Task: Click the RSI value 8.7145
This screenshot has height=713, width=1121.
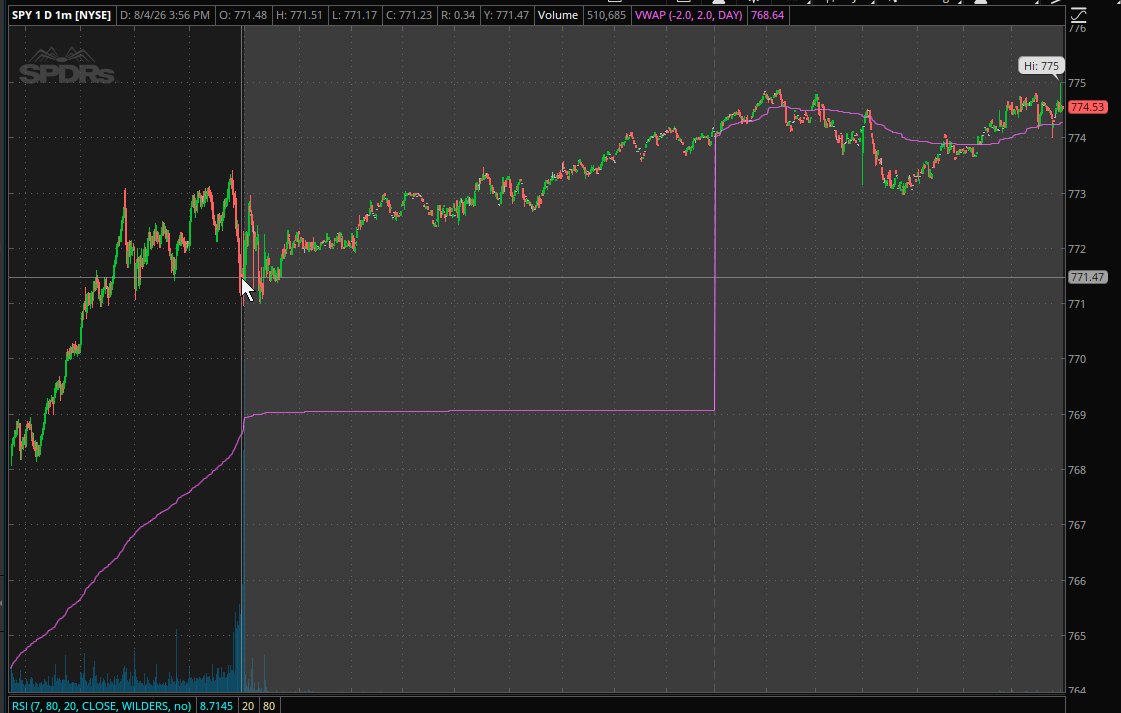Action: [216, 706]
